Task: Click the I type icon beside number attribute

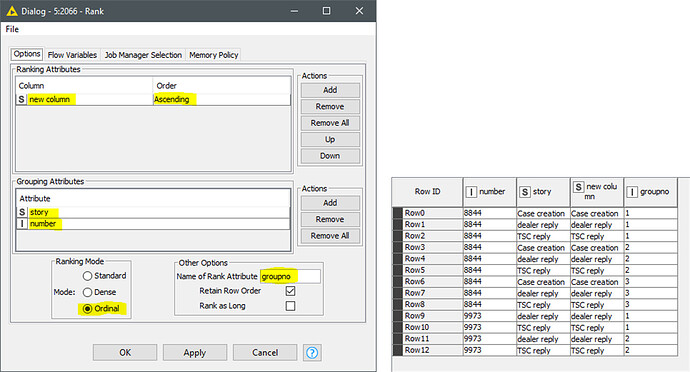Action: [x=22, y=224]
